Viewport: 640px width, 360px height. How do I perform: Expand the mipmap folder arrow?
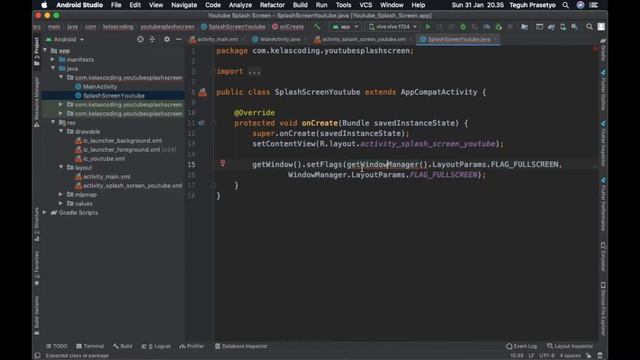click(61, 195)
